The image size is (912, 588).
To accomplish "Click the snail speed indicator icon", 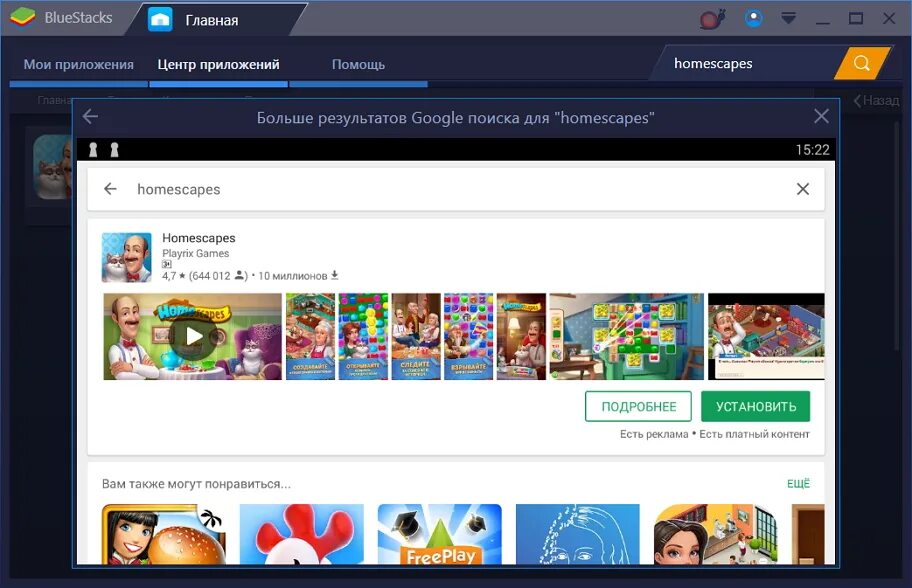I will [x=711, y=18].
